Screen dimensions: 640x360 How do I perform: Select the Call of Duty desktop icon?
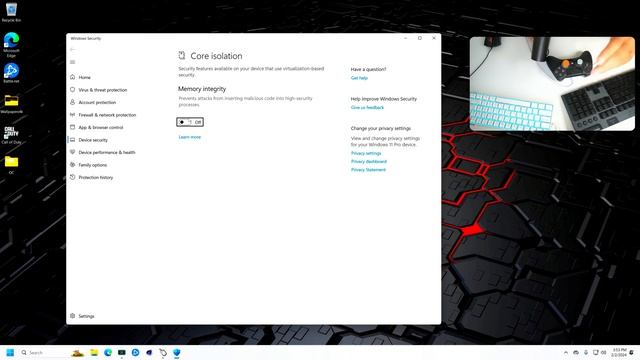[11, 135]
